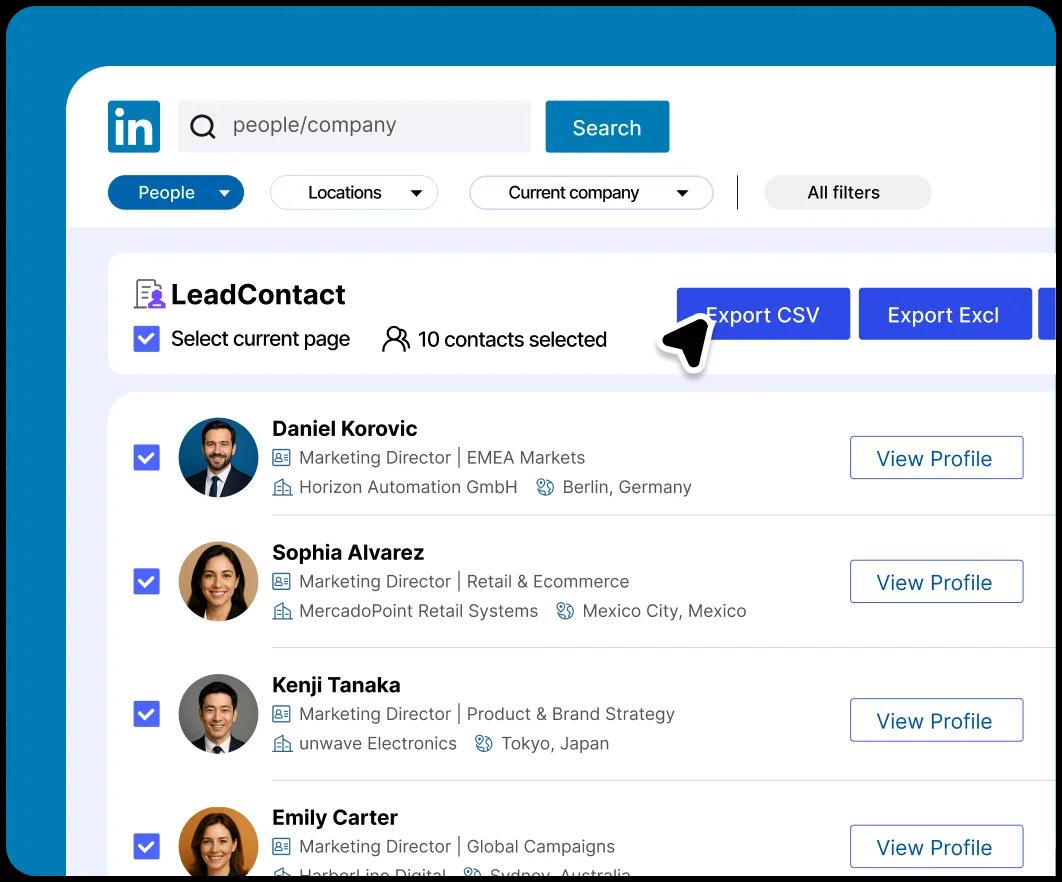The height and width of the screenshot is (882, 1062).
Task: Focus the people/company search field
Action: pyautogui.click(x=354, y=127)
